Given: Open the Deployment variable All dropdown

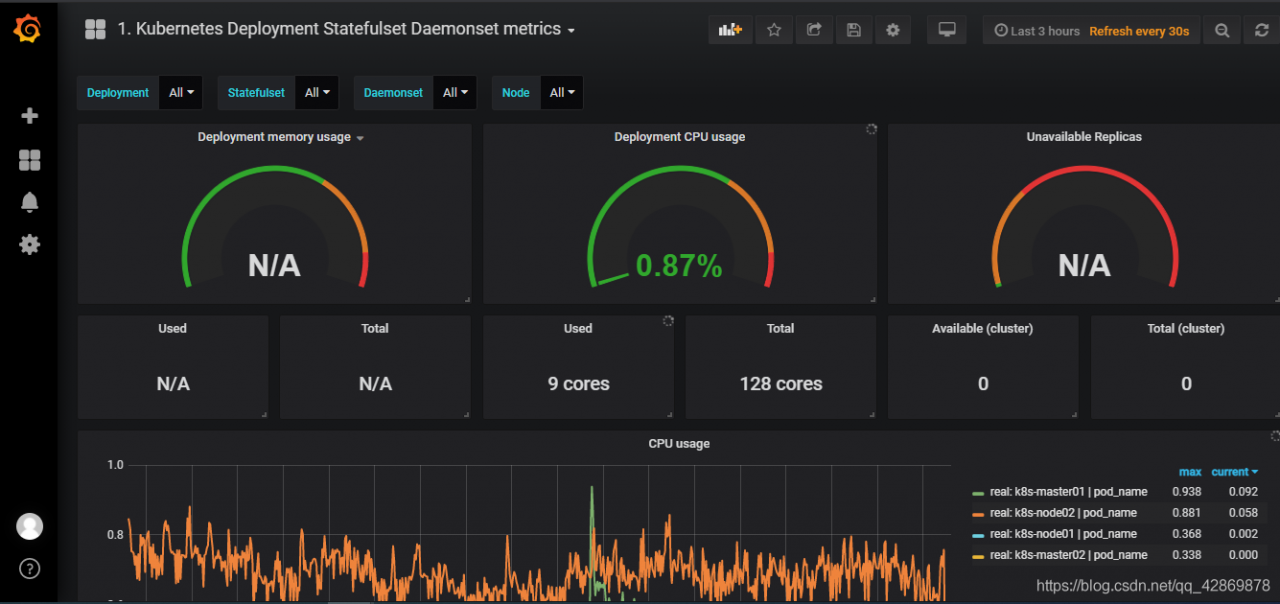Looking at the screenshot, I should click(x=181, y=93).
